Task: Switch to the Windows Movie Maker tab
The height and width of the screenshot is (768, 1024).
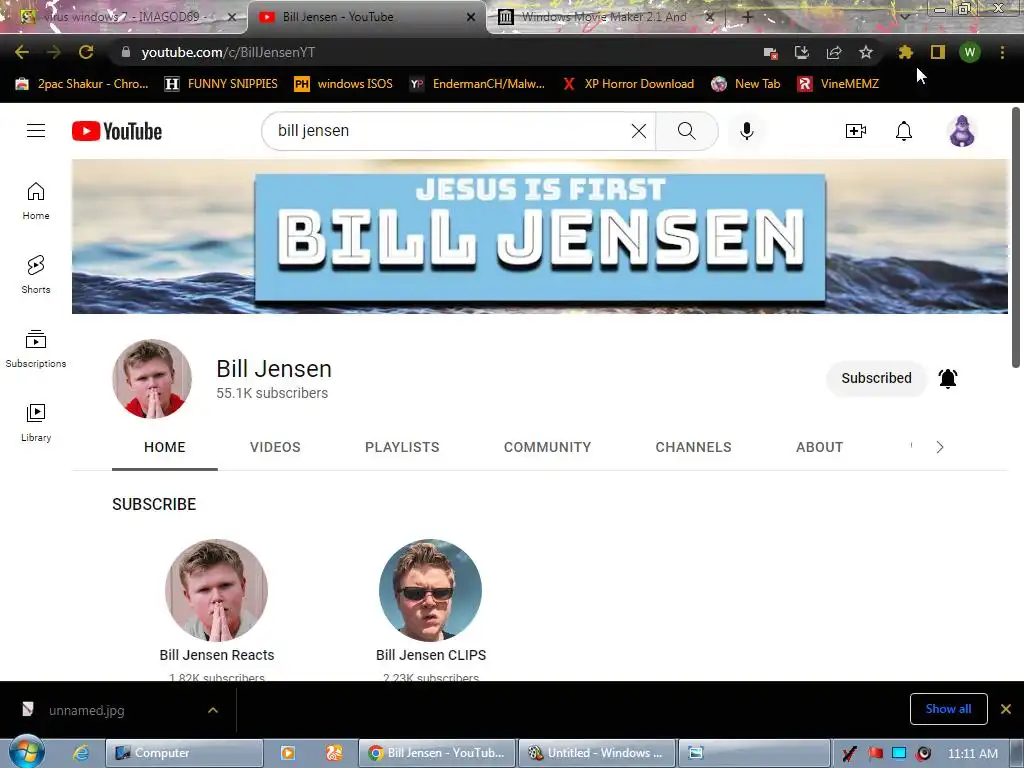Action: click(604, 17)
